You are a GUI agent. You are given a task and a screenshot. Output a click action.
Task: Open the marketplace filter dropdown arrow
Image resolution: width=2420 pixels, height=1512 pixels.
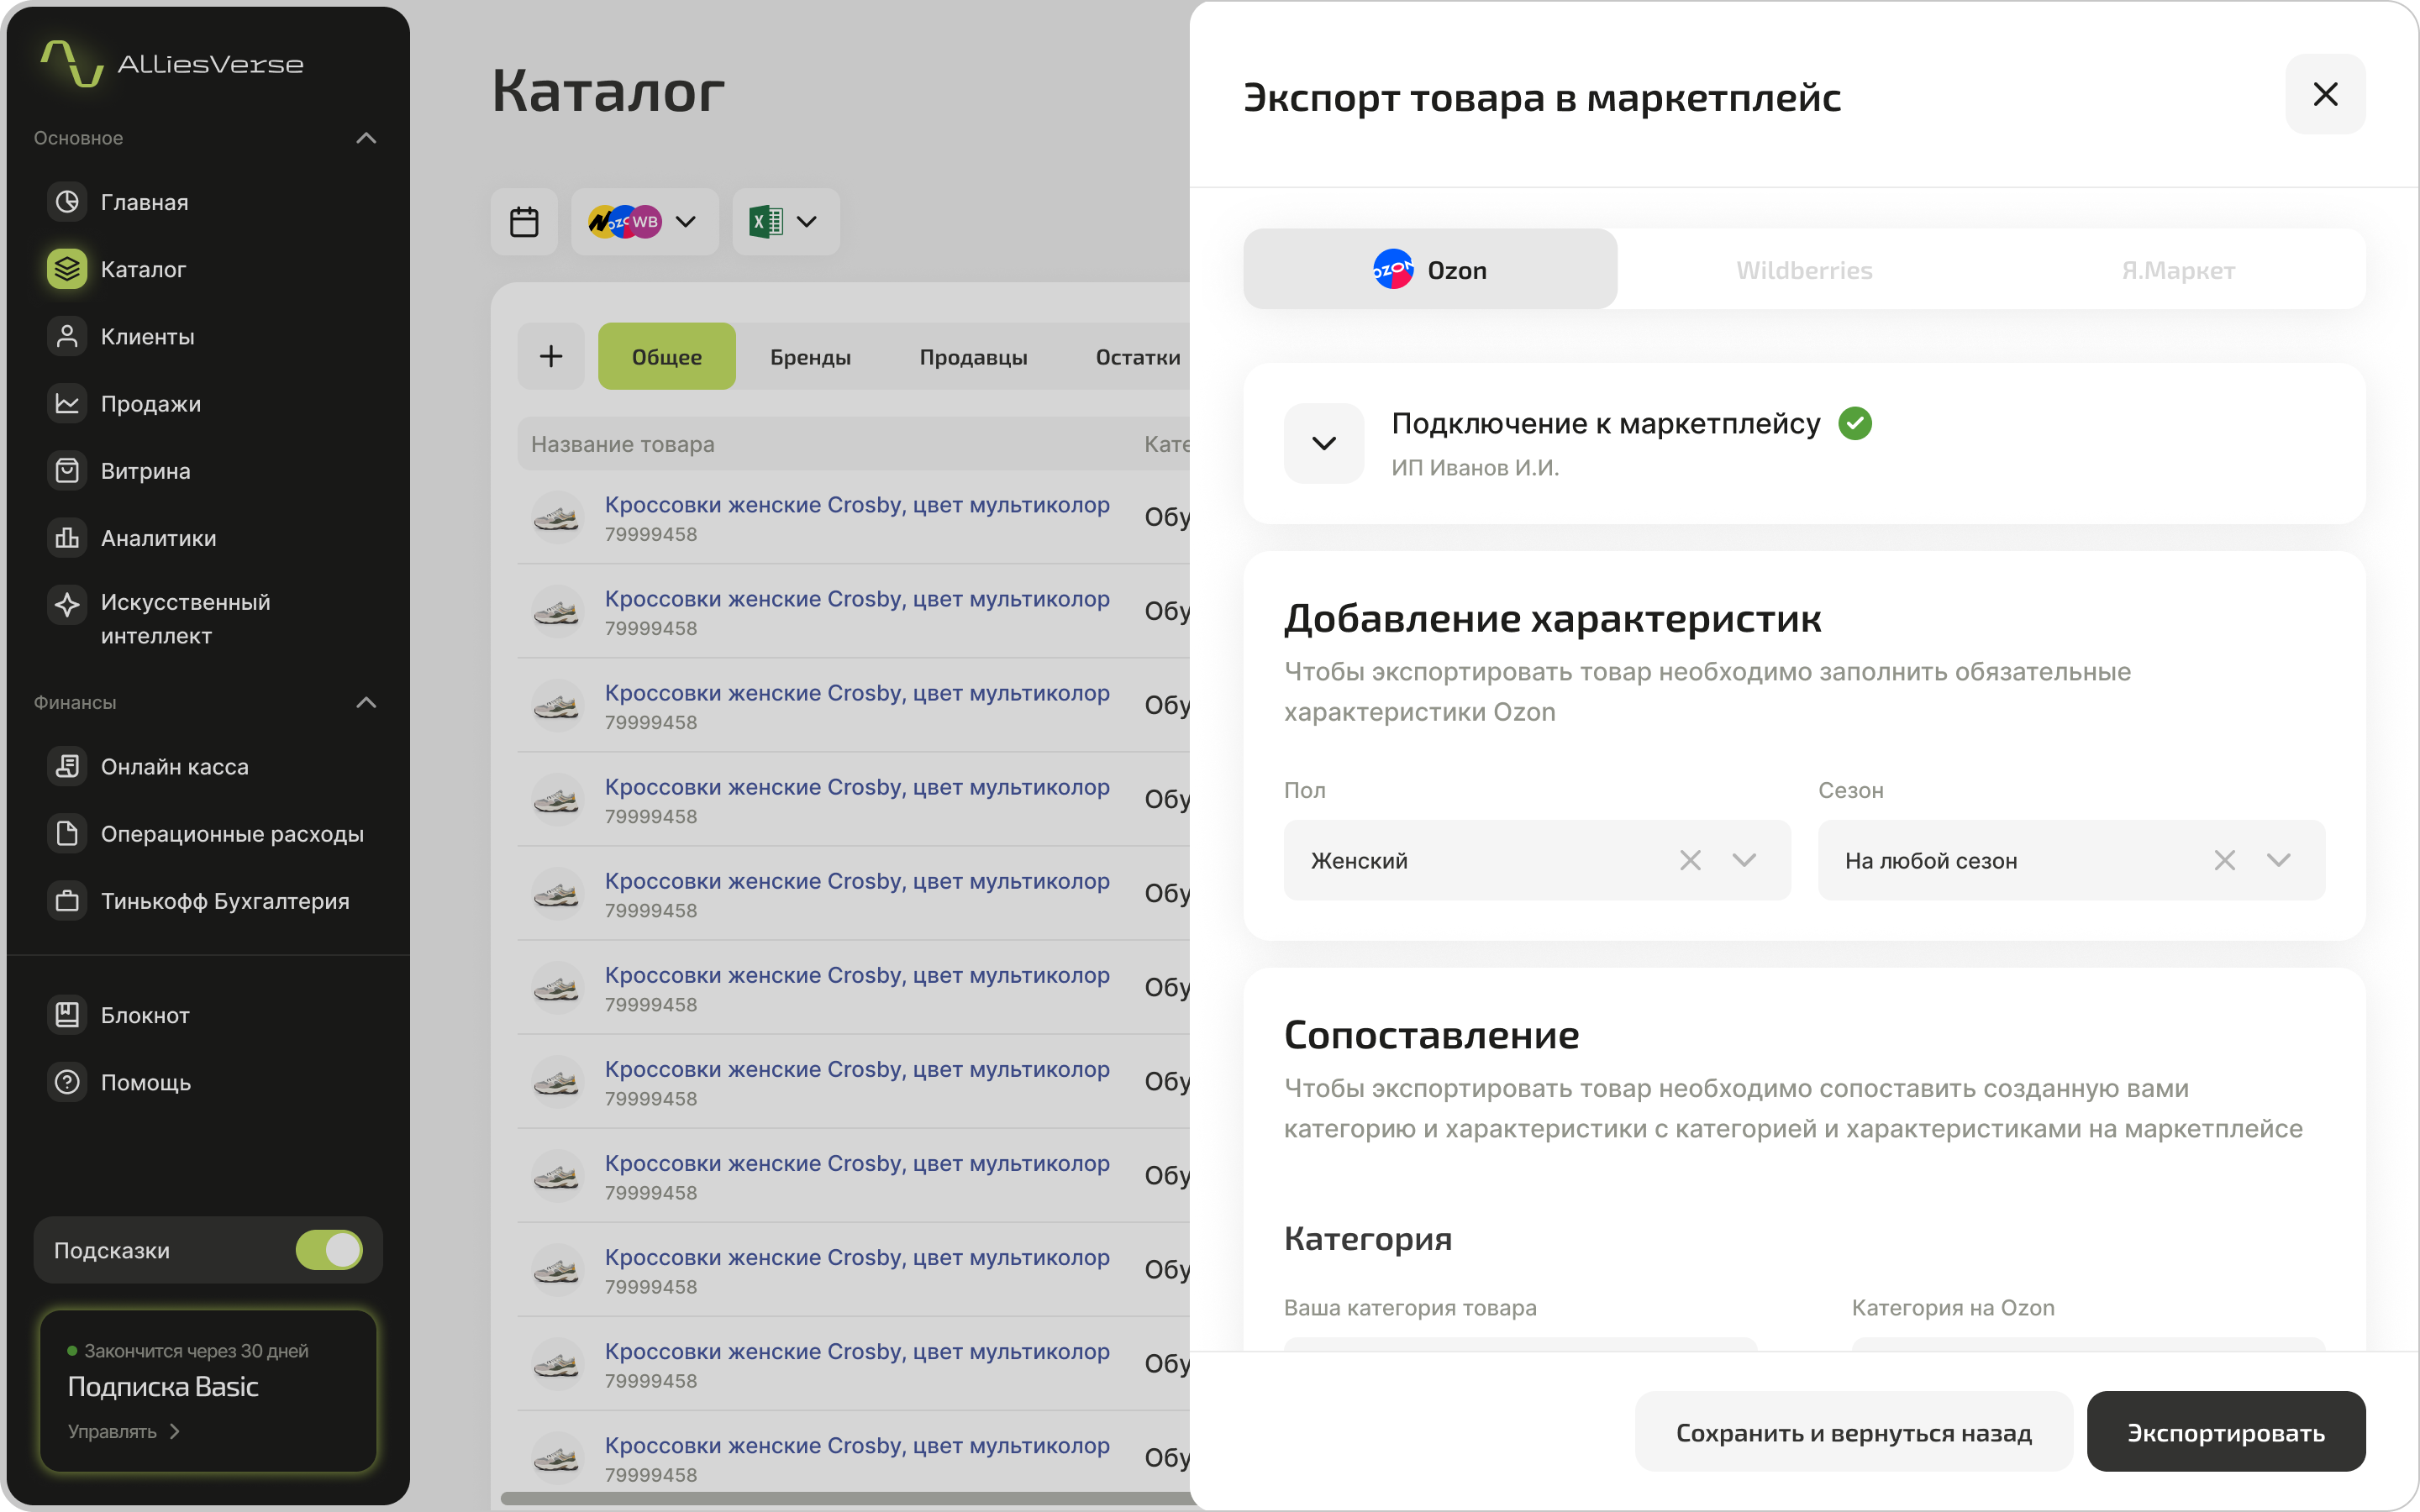coord(685,221)
